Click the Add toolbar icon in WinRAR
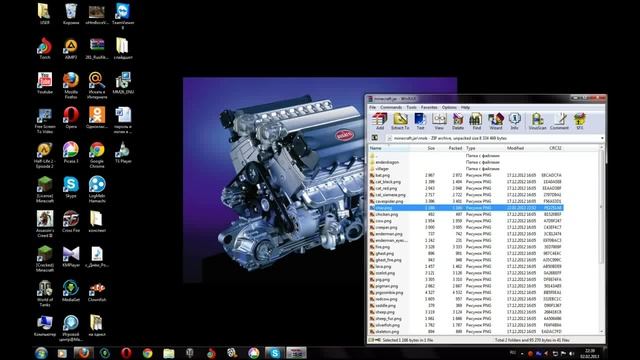This screenshot has width=640, height=360. click(x=380, y=121)
